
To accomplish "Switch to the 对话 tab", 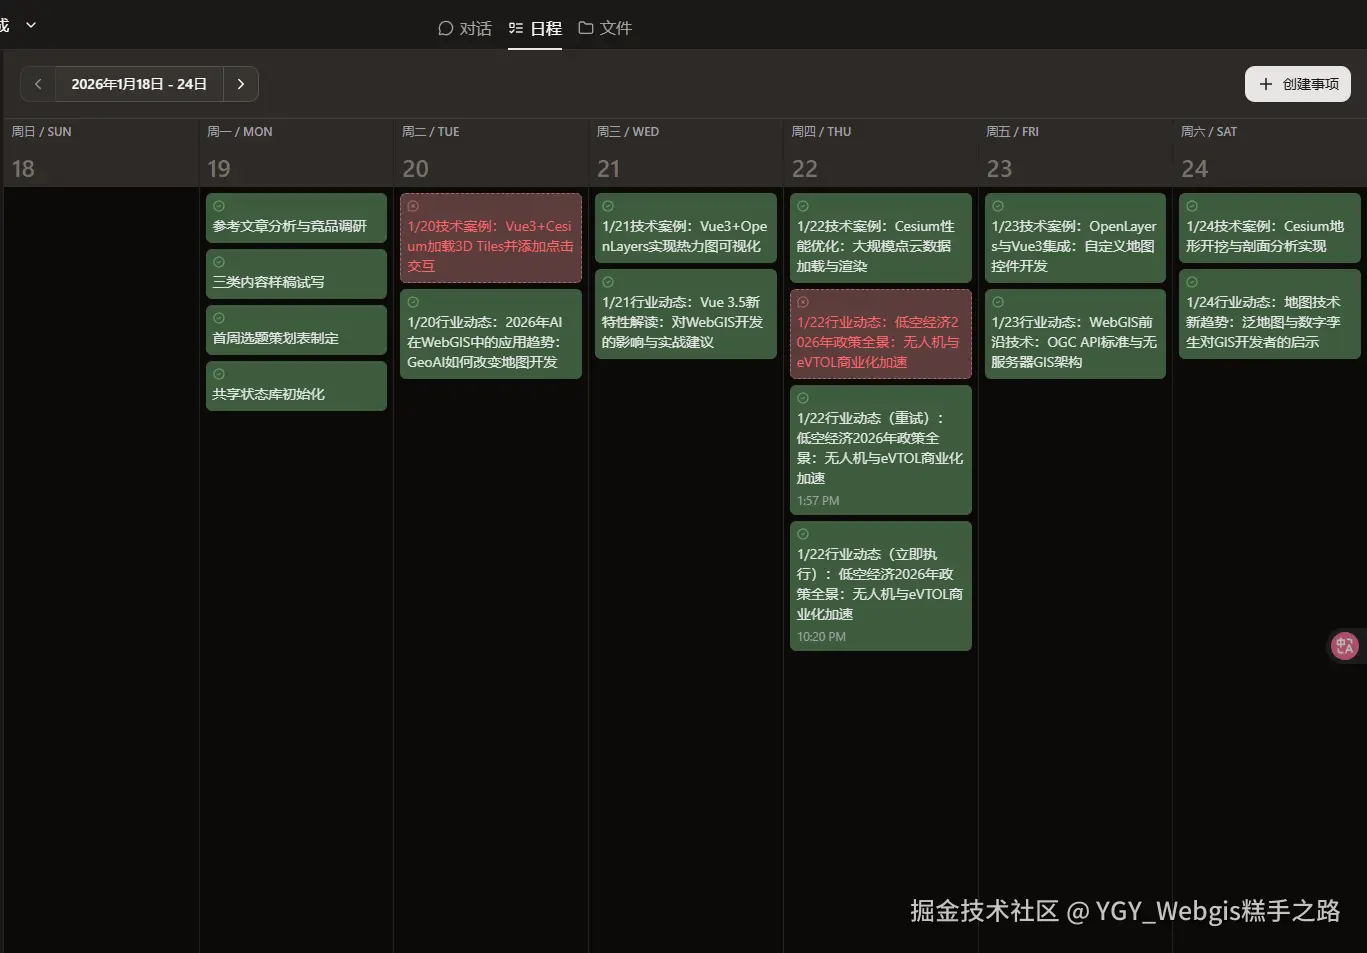I will 465,28.
